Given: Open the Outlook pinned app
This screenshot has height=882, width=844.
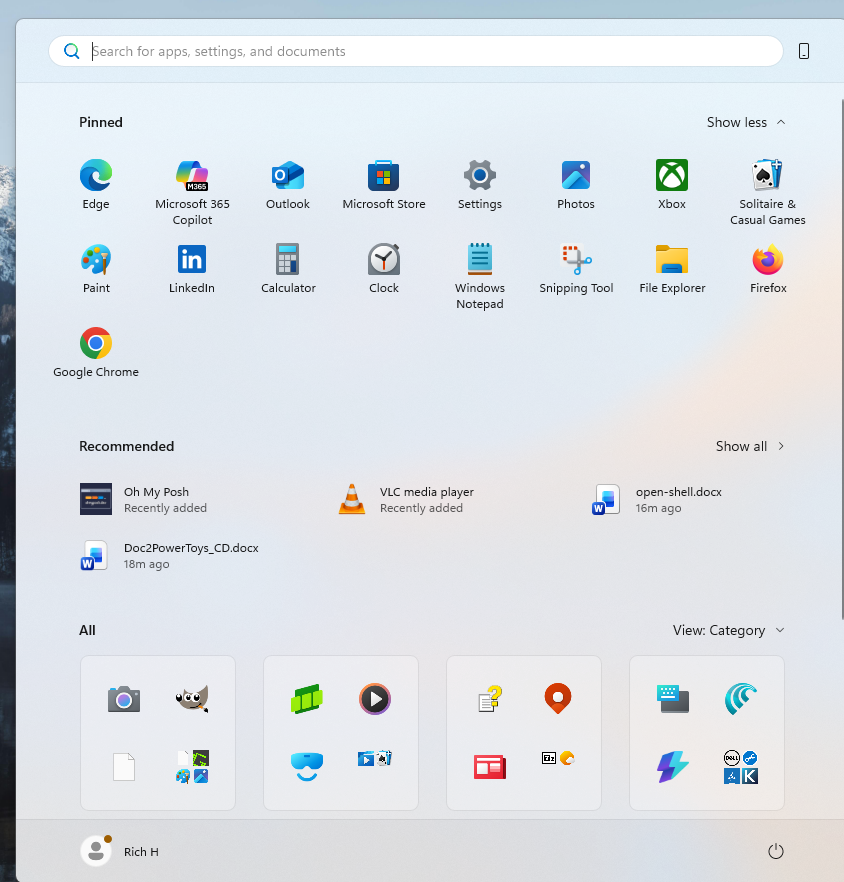Looking at the screenshot, I should point(288,185).
